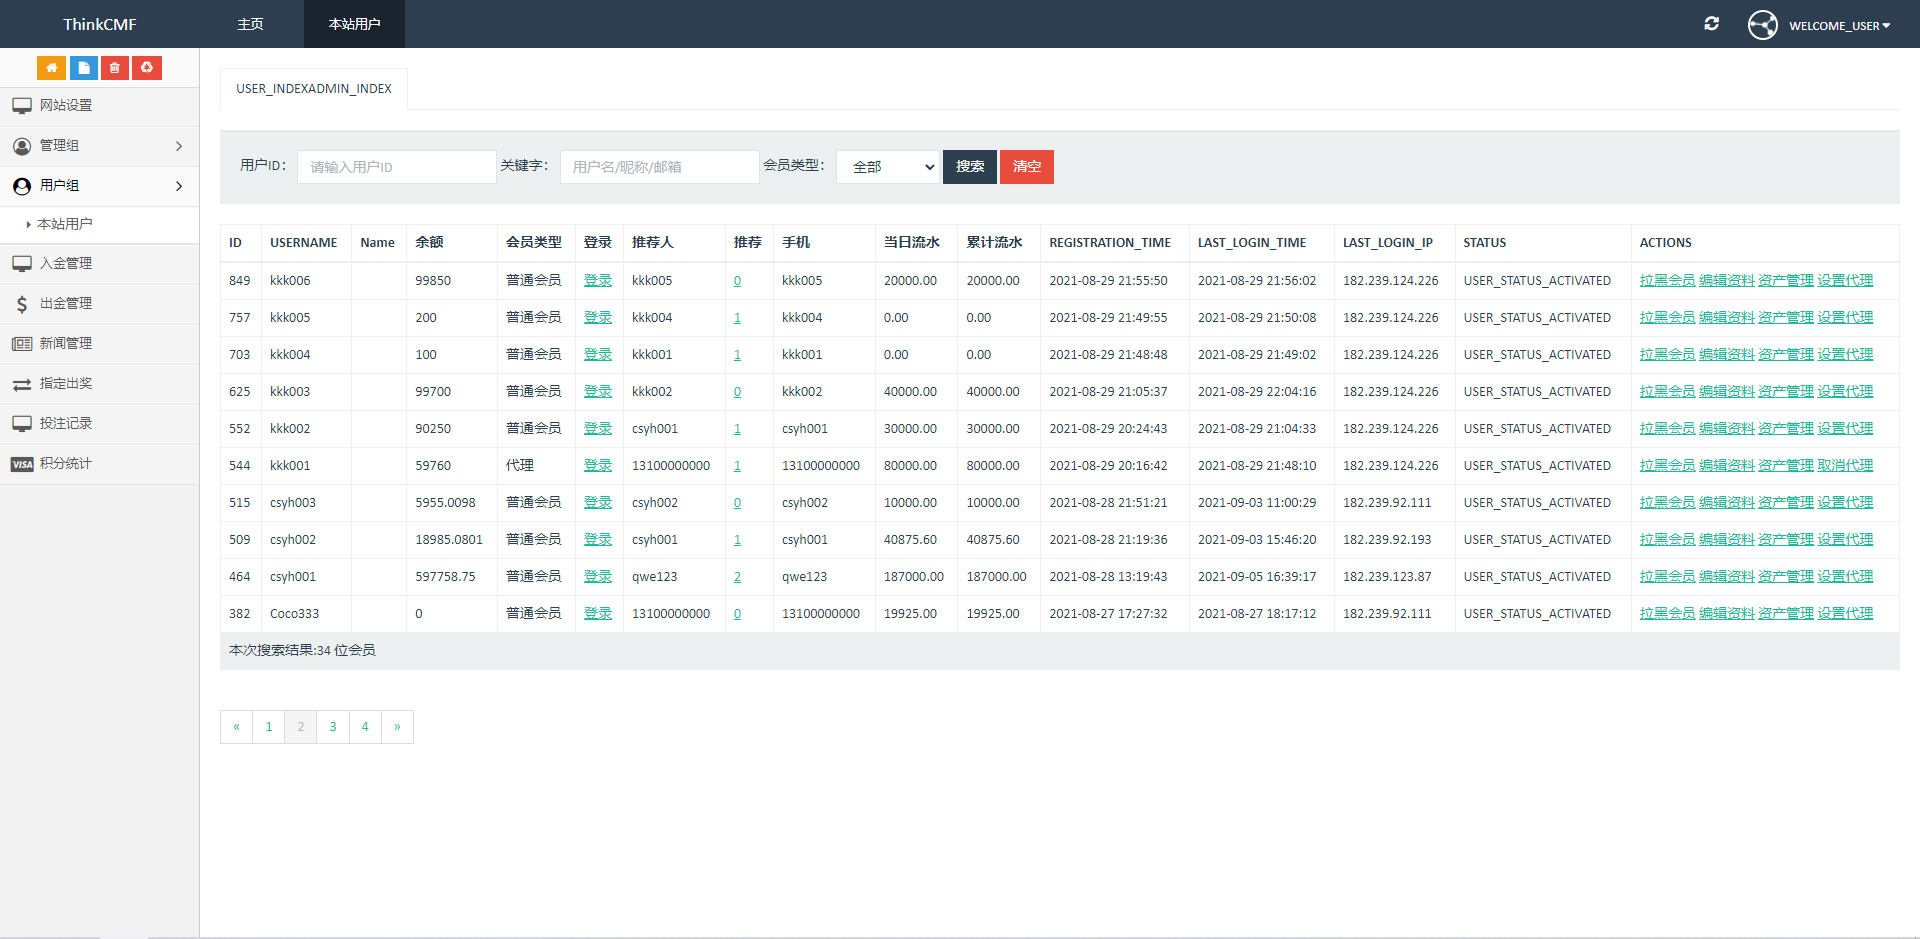Screen dimensions: 1920x939
Task: Click the red clear cache icon
Action: click(x=147, y=67)
